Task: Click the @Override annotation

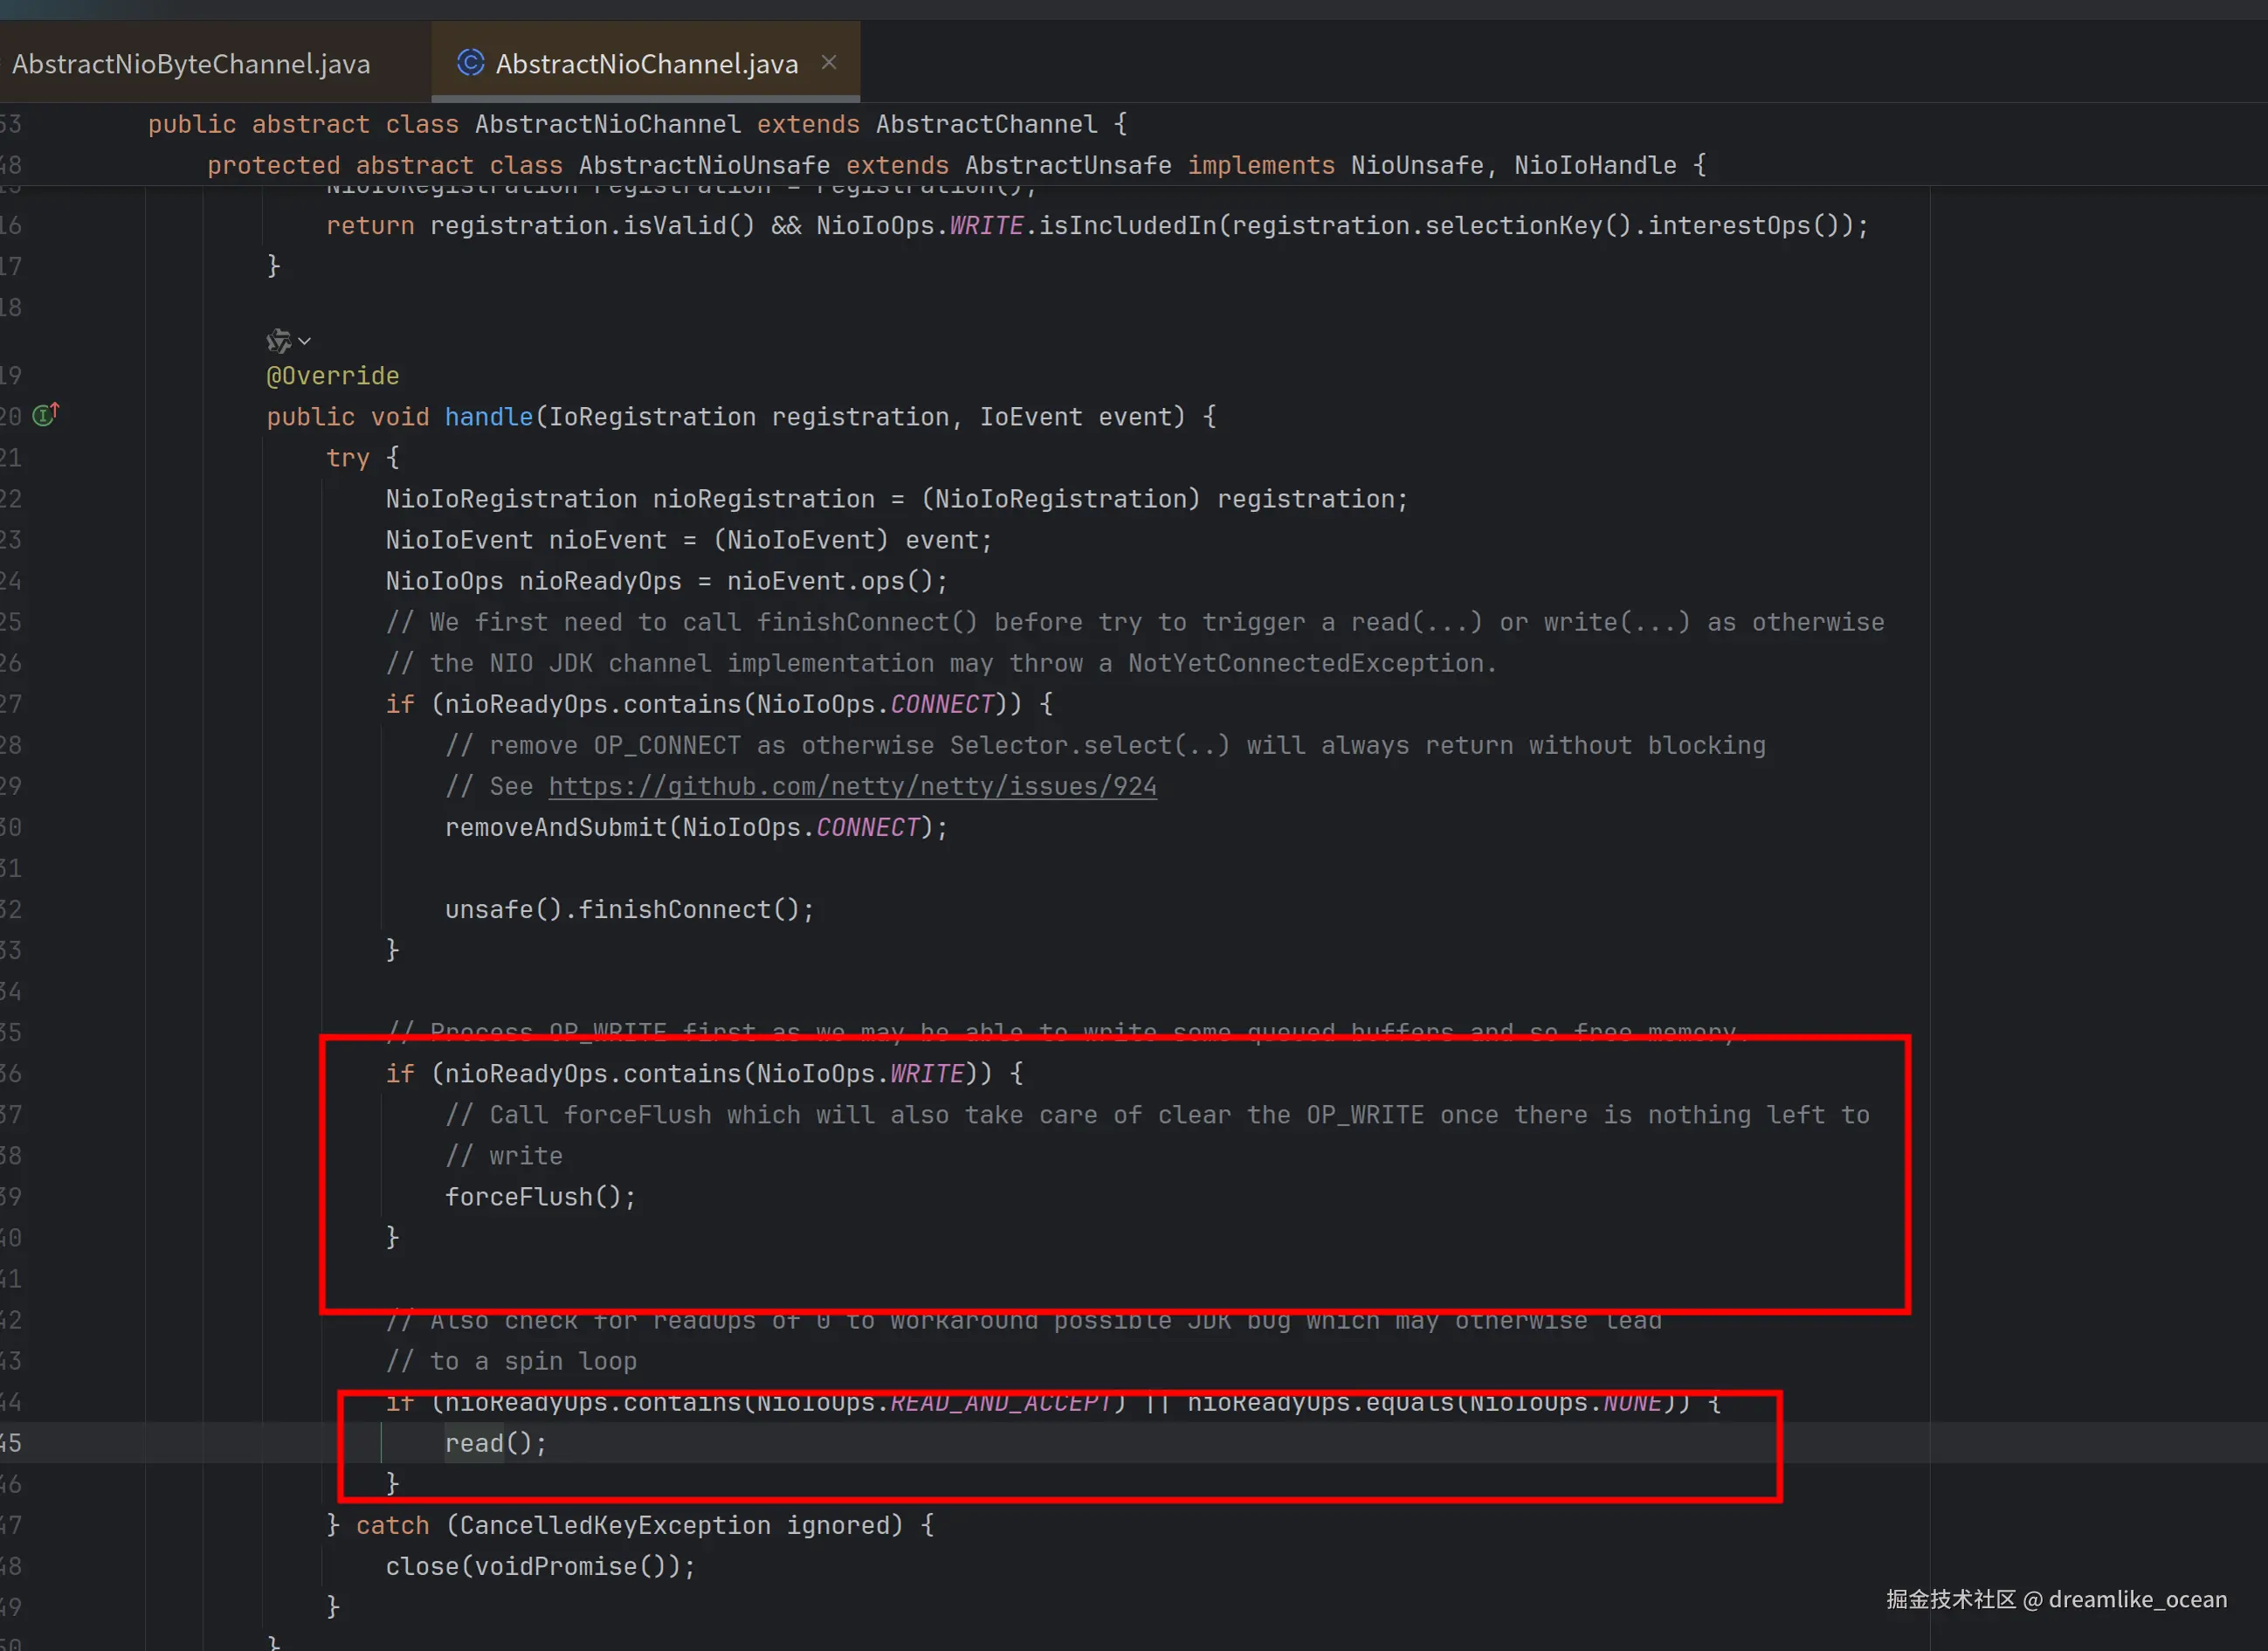Action: [x=332, y=376]
